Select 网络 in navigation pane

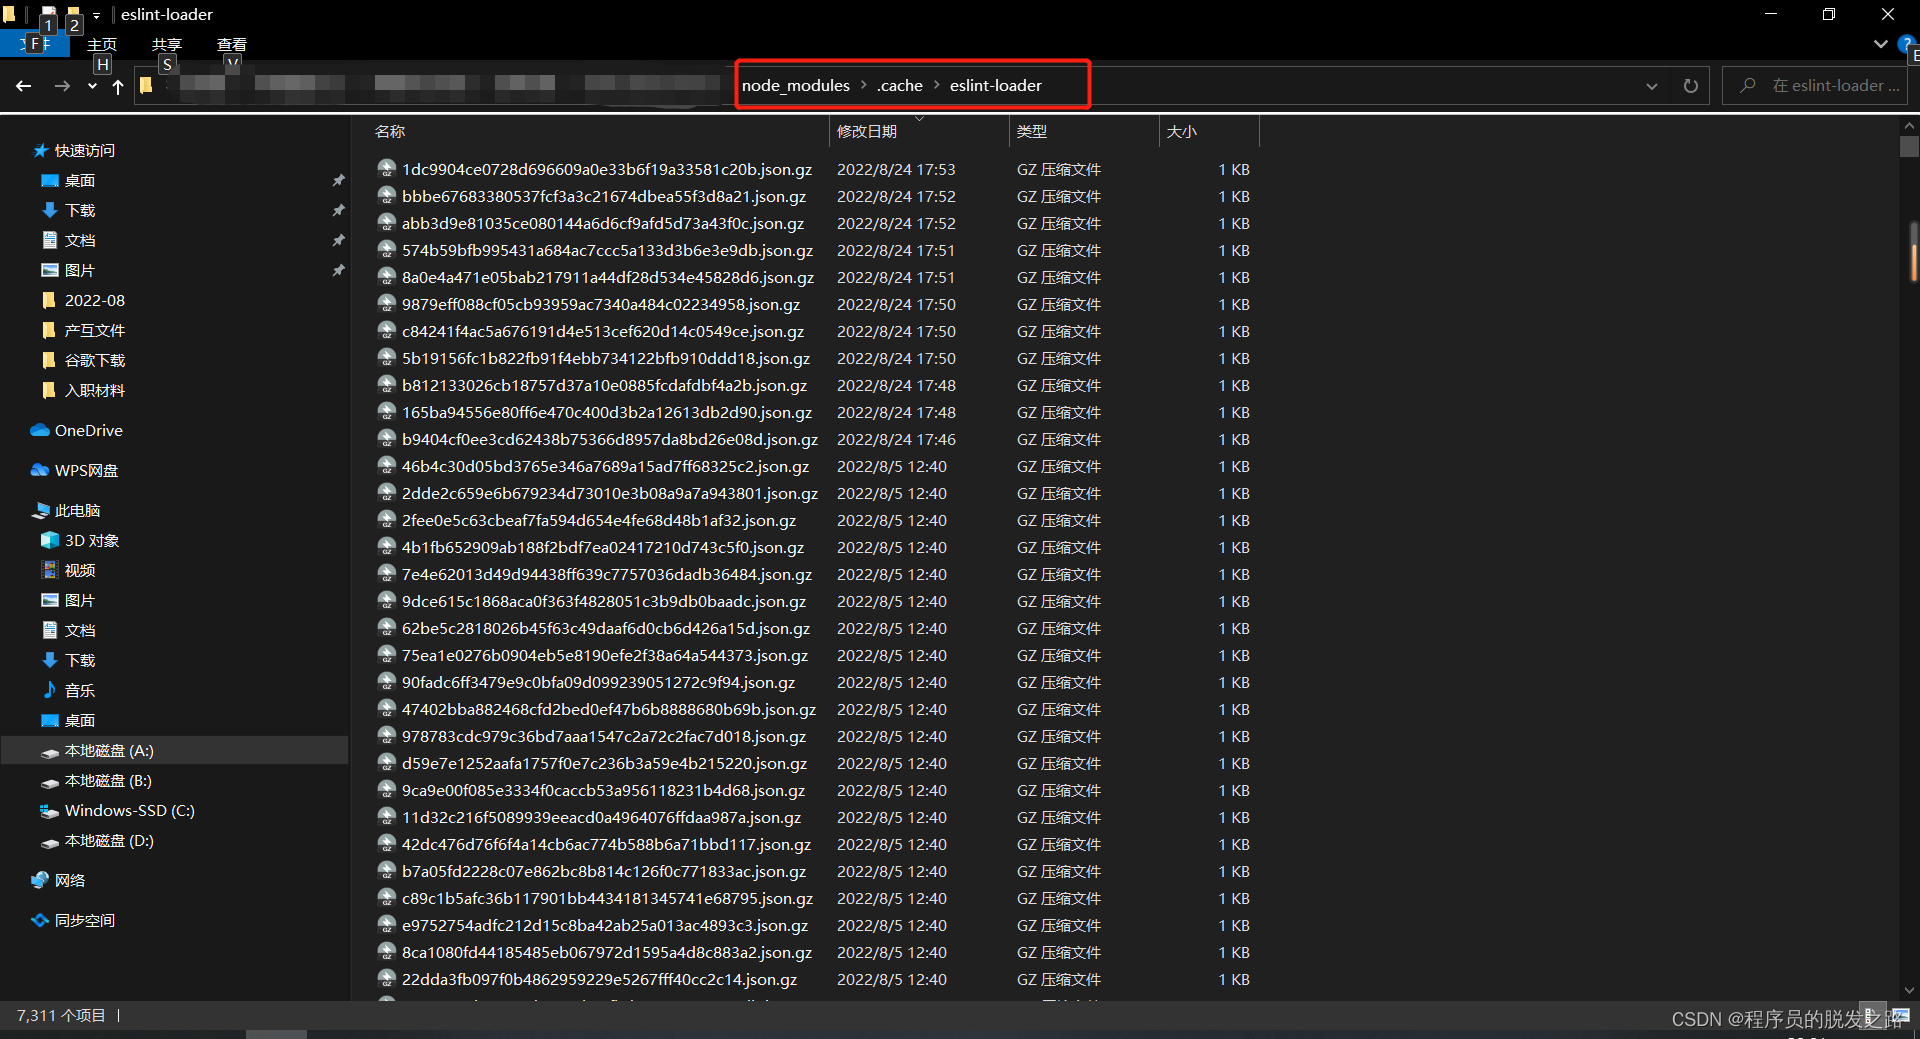click(70, 880)
